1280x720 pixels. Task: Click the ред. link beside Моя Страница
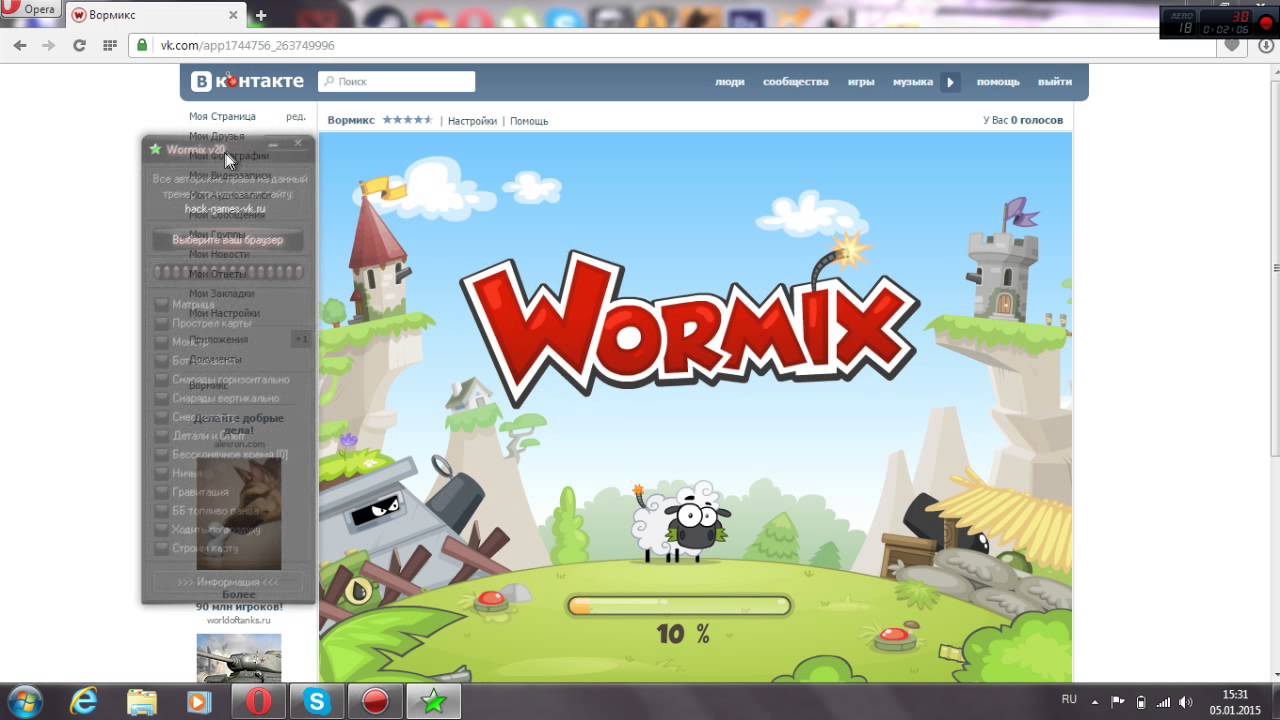tap(296, 117)
